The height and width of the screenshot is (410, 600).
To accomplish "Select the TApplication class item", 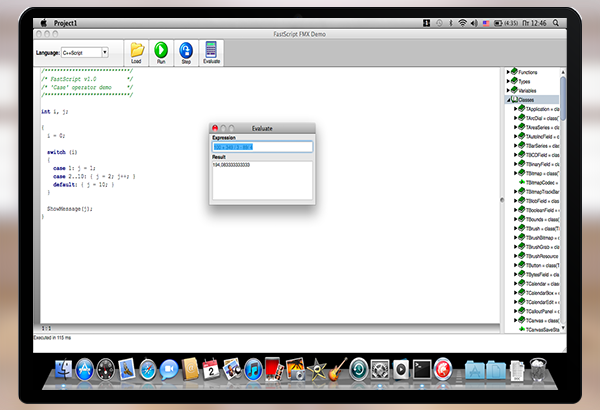I will click(x=540, y=108).
